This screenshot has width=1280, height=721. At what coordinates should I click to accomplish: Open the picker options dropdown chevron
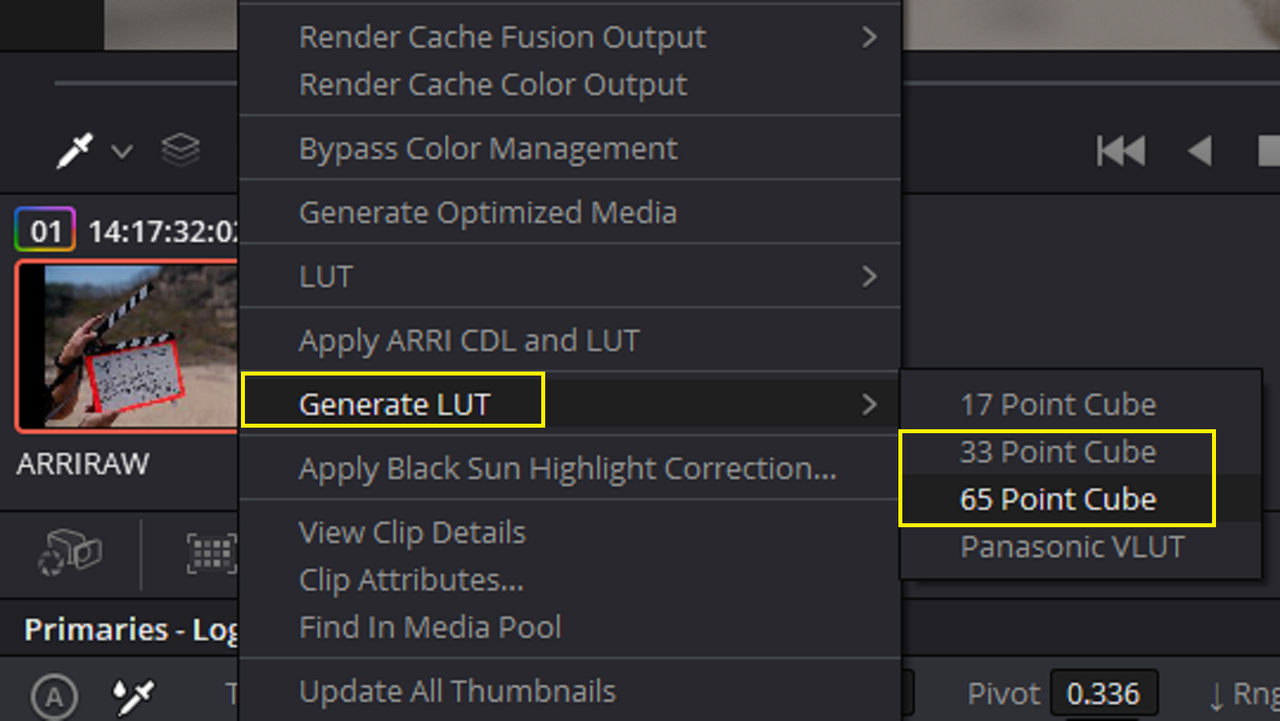[x=122, y=152]
